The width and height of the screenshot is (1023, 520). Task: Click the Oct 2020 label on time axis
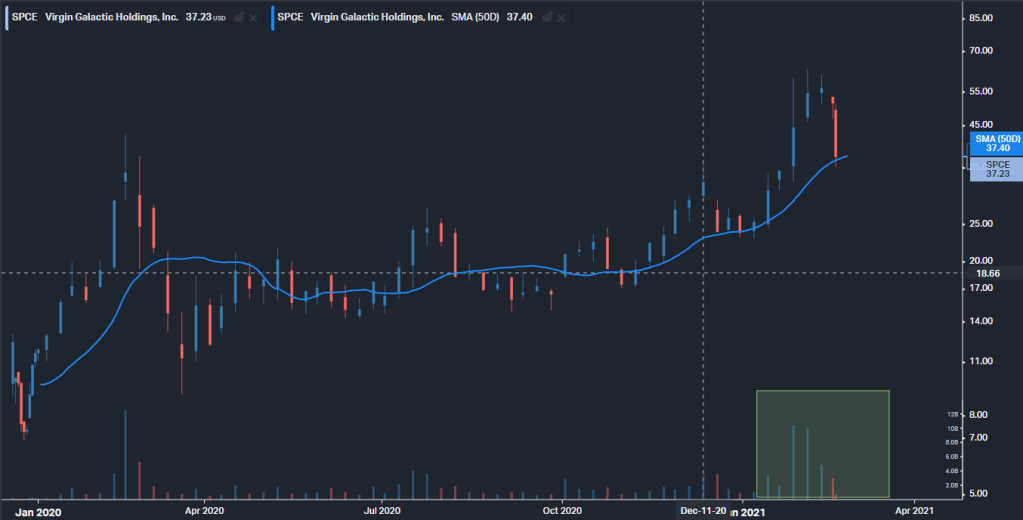561,510
